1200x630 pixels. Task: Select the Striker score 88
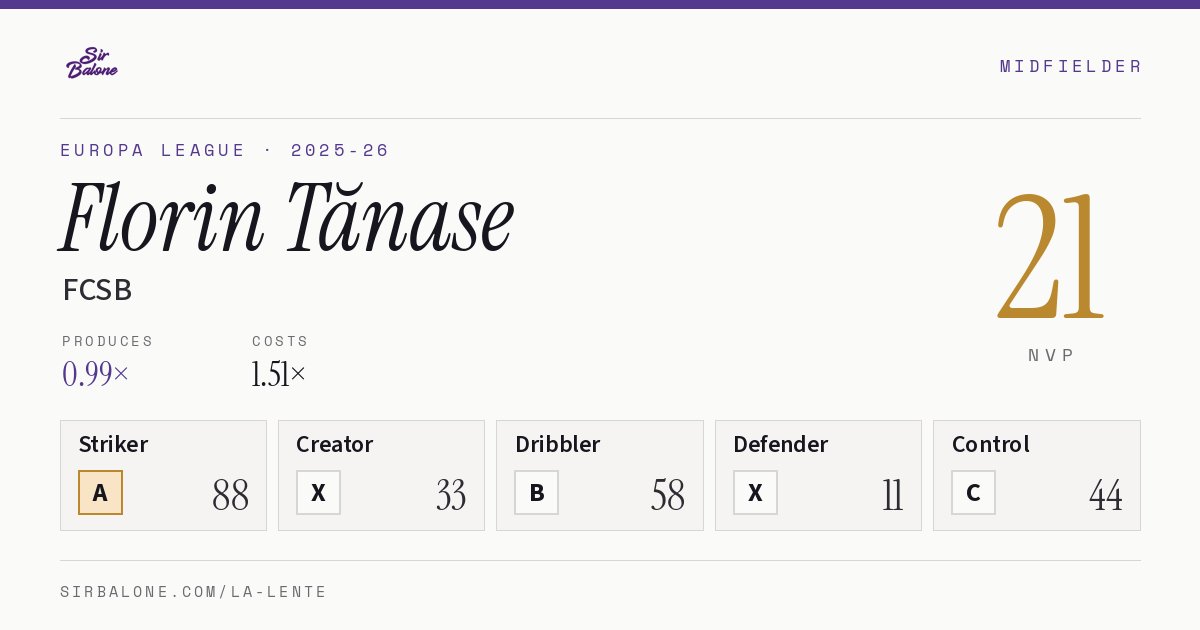[231, 495]
